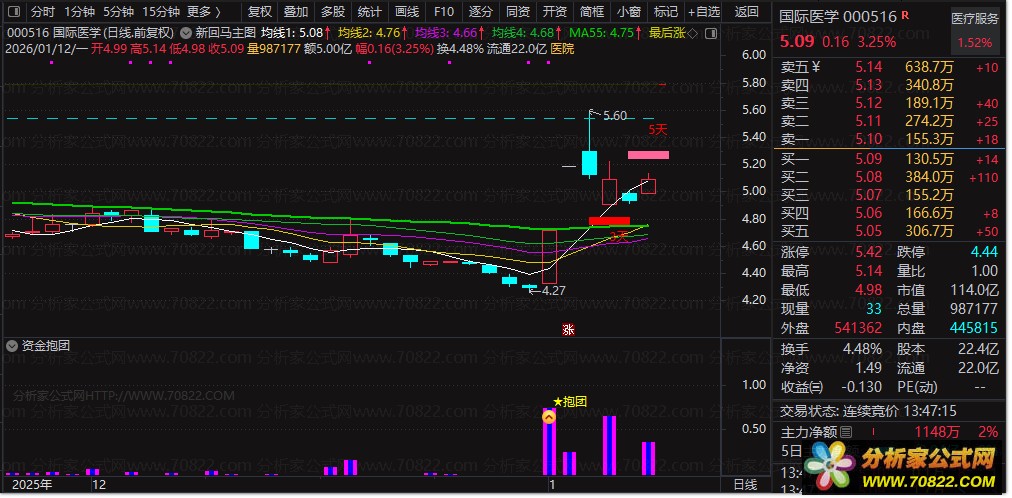Click the 均线4: 4.68 indicator value

(527, 32)
